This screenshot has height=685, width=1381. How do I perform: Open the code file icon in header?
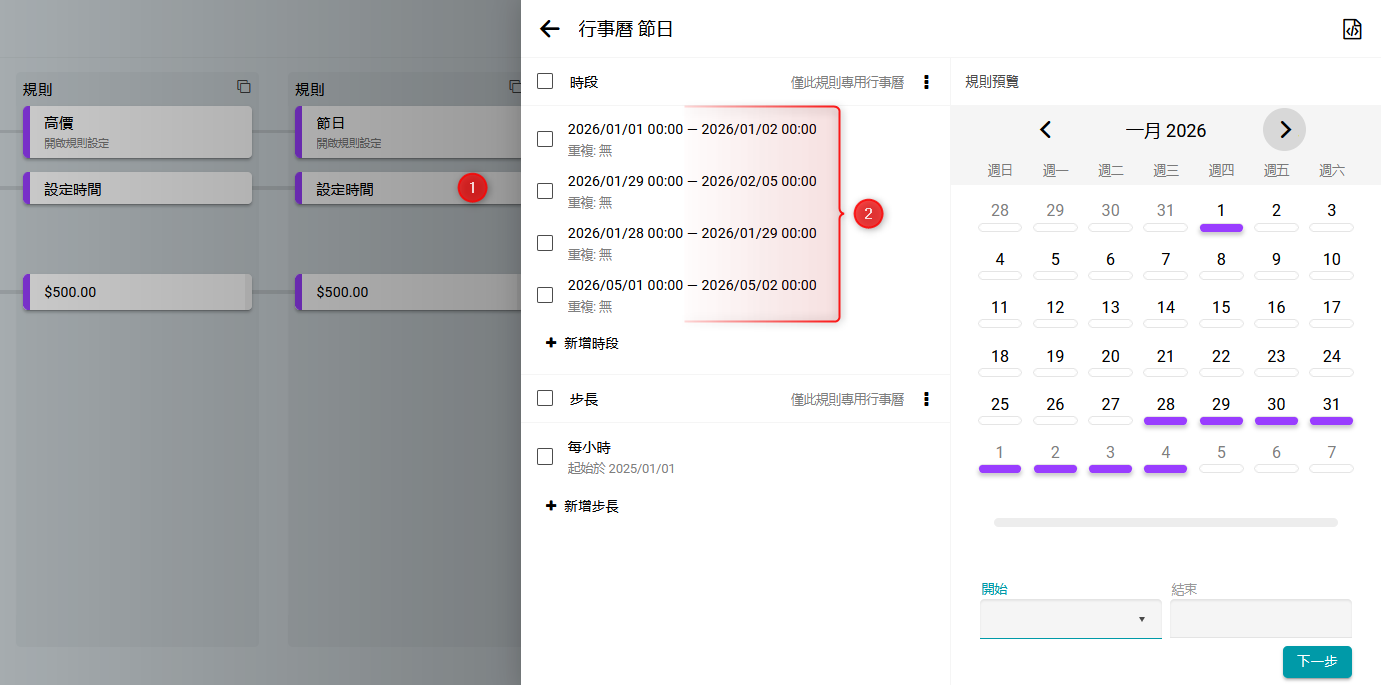pos(1352,29)
